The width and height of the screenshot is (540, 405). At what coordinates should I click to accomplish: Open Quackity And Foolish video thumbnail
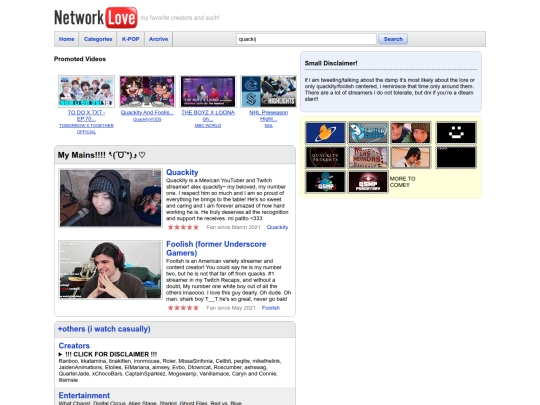coord(147,91)
